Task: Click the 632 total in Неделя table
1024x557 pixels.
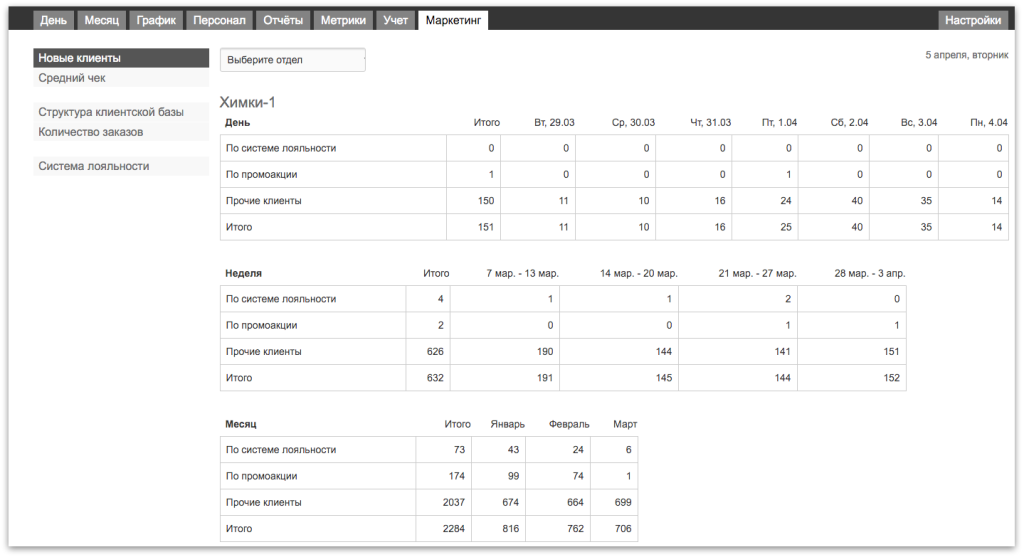Action: pos(435,377)
